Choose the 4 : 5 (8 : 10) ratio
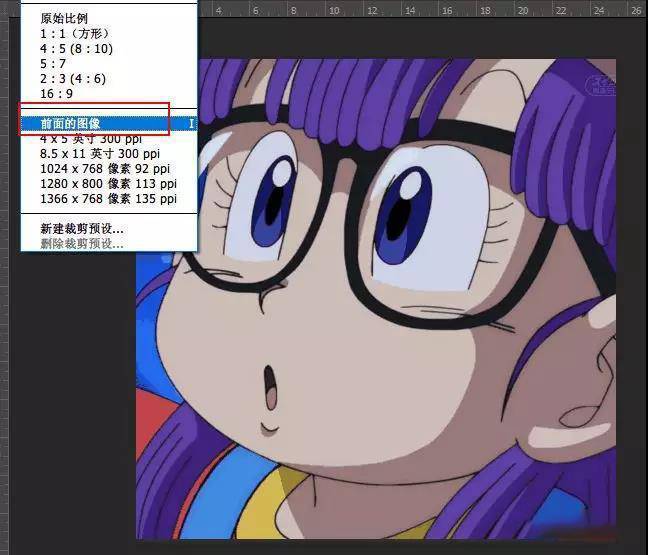The width and height of the screenshot is (648, 555). click(109, 49)
